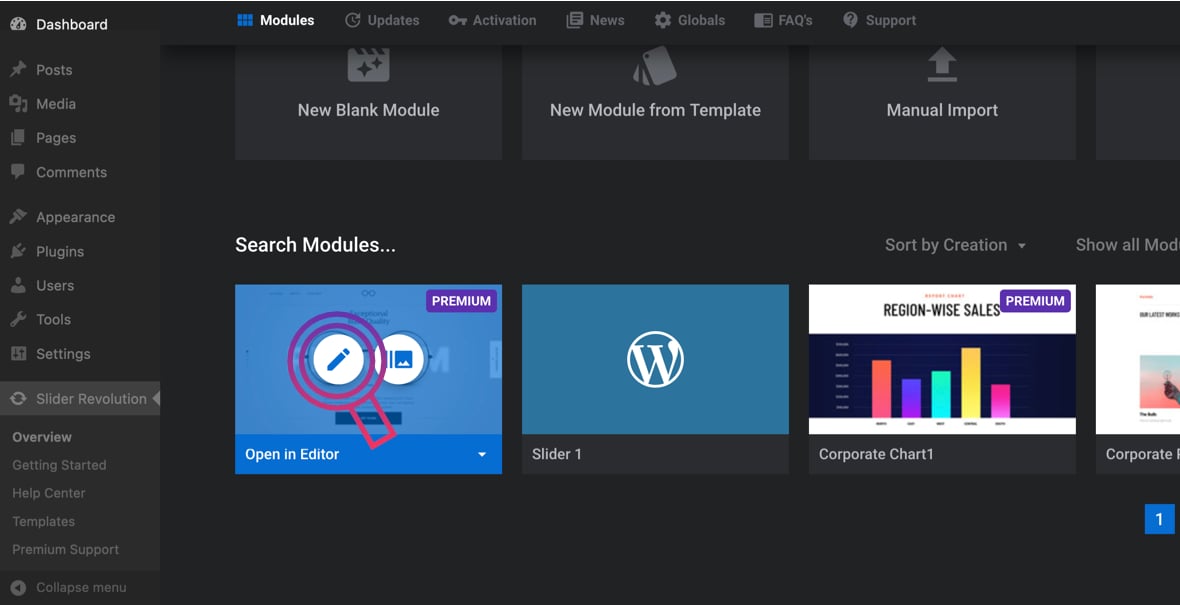Image resolution: width=1180 pixels, height=605 pixels.
Task: Click the FAQ's book icon
Action: coord(763,20)
